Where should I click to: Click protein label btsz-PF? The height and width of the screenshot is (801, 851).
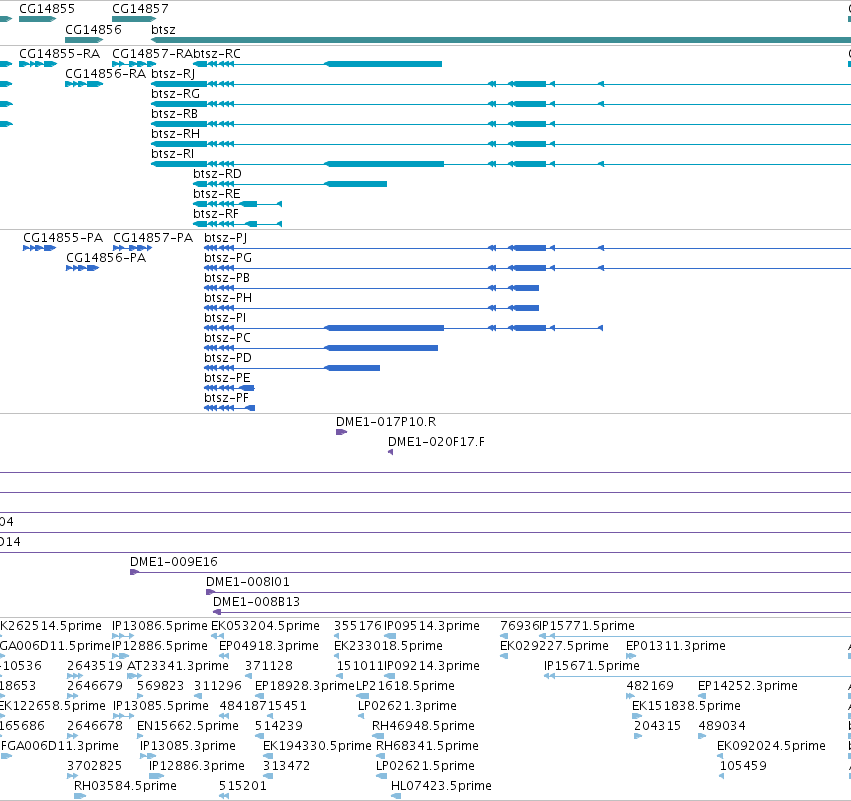coord(226,398)
